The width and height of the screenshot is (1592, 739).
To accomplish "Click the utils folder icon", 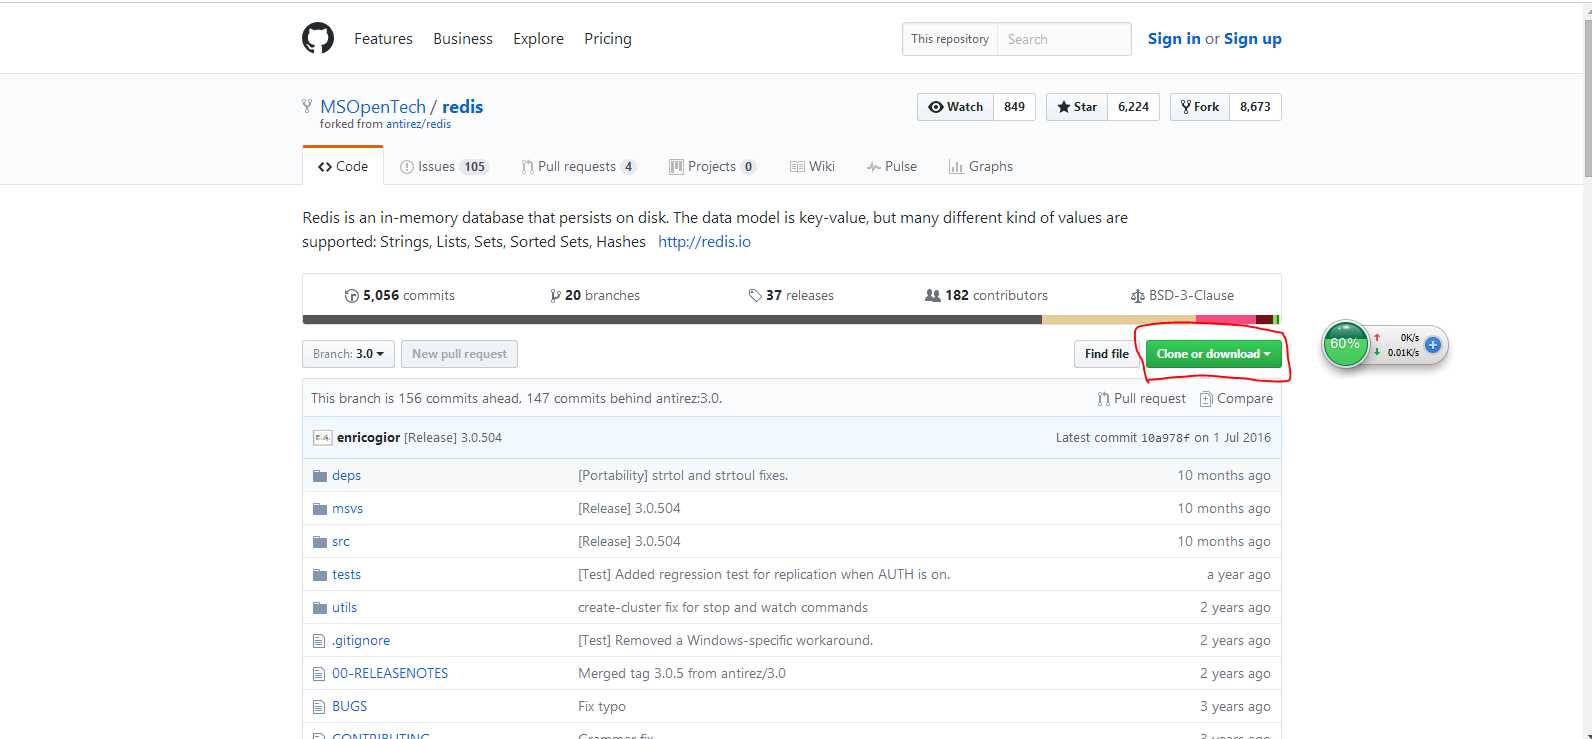I will click(x=320, y=608).
